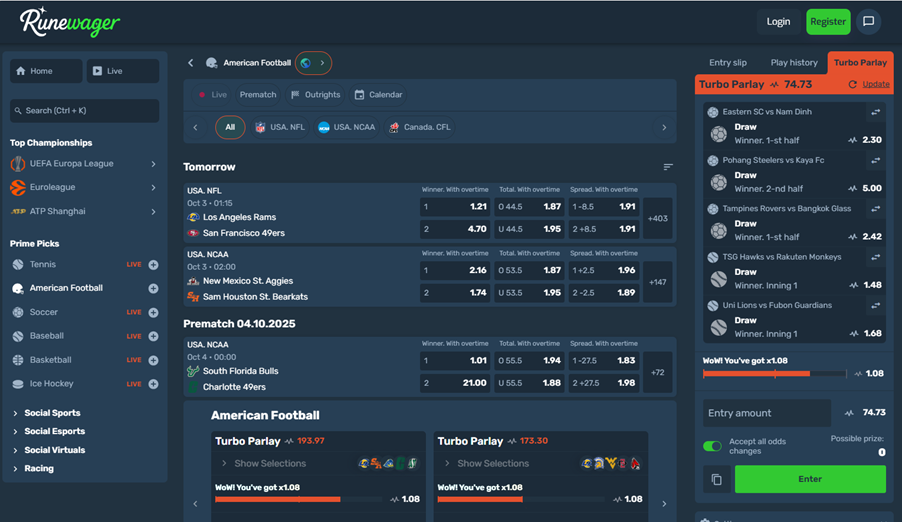This screenshot has height=522, width=902.
Task: Open the globe region selector
Action: (x=314, y=63)
